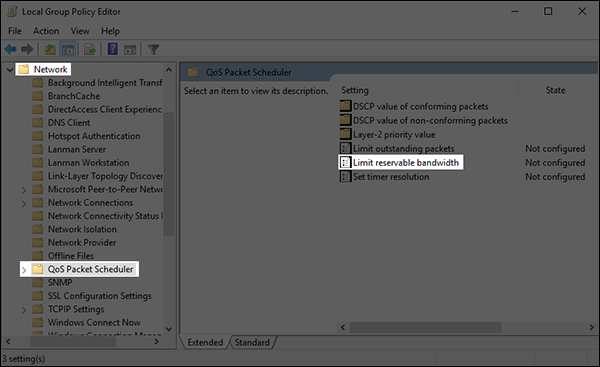The width and height of the screenshot is (600, 367).
Task: Maximize the Local Group Policy Editor window
Action: 548,11
